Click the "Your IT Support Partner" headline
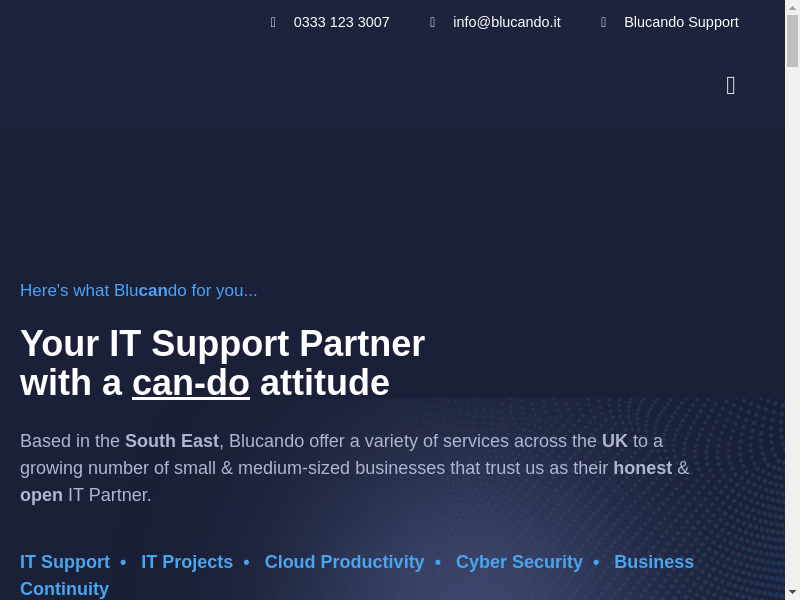 (222, 344)
